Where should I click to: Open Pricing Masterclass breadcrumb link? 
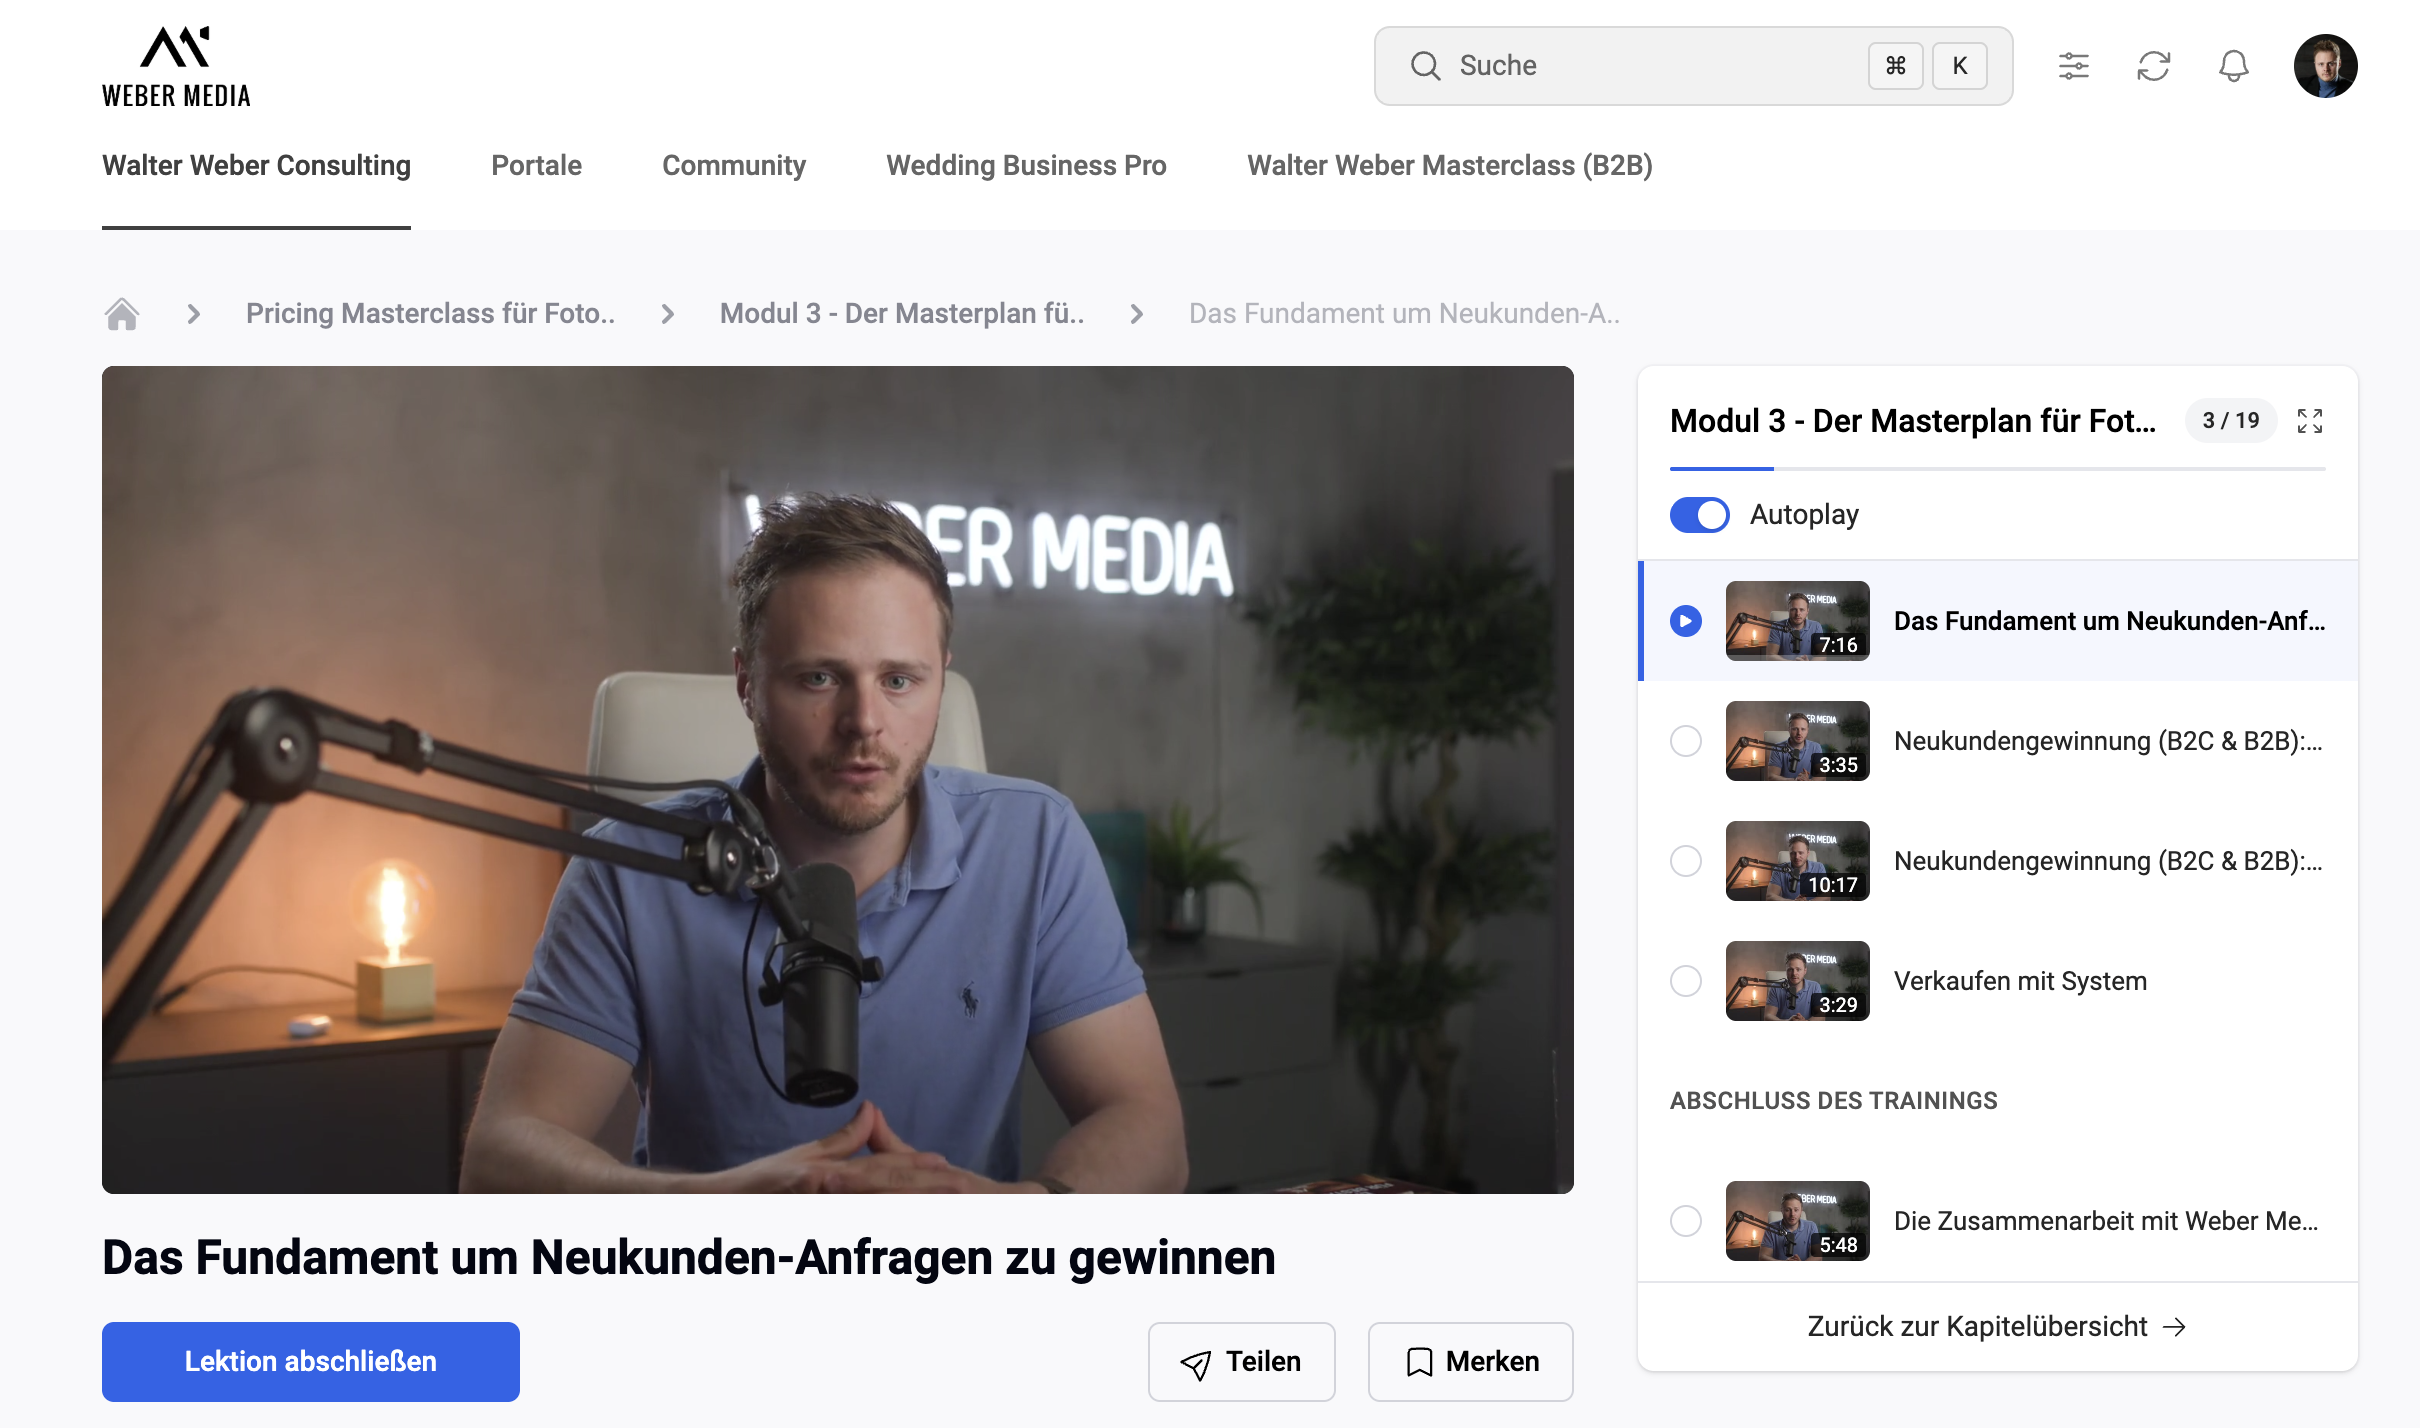pos(430,314)
